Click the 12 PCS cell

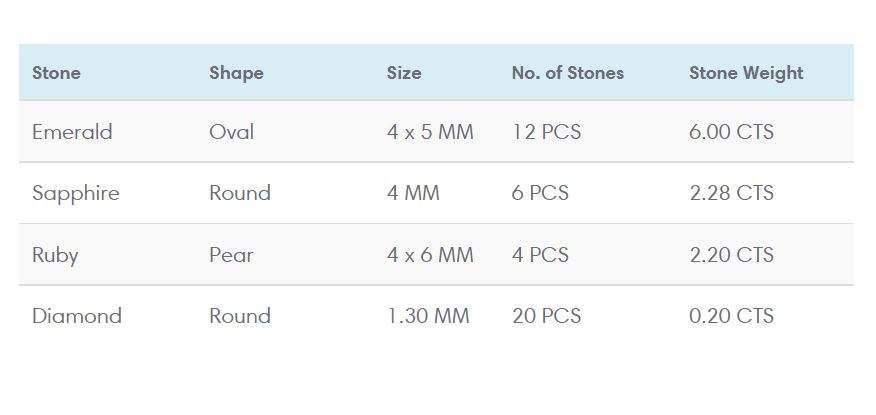[546, 132]
